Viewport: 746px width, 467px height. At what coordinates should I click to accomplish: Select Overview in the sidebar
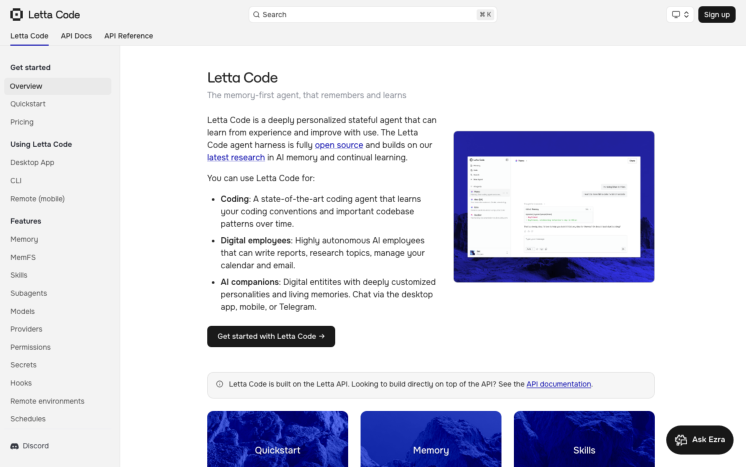[x=58, y=86]
